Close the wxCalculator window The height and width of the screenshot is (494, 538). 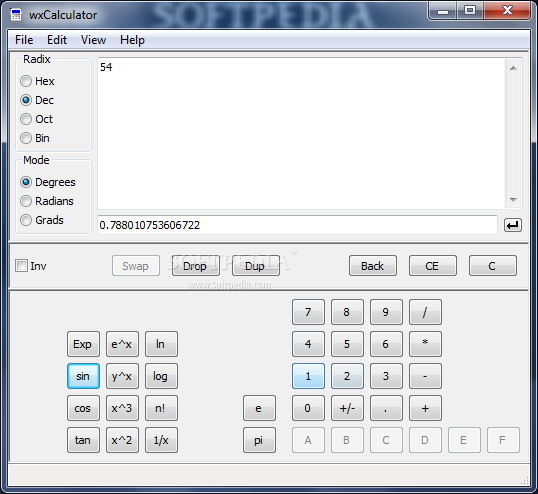click(x=507, y=11)
